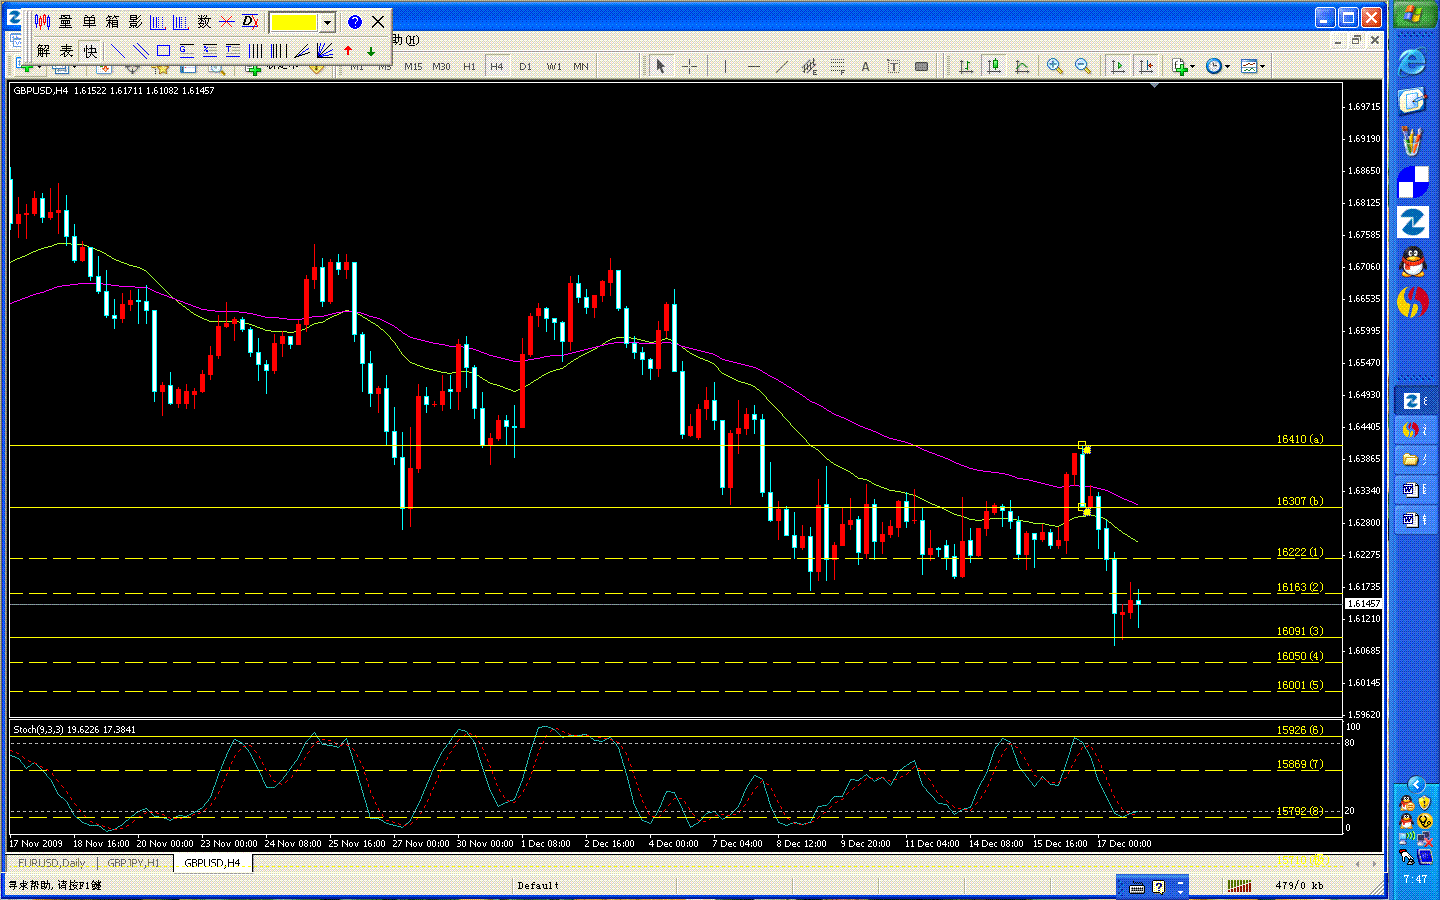Switch to MN timeframe
Screen dimensions: 1440x900
pyautogui.click(x=581, y=67)
